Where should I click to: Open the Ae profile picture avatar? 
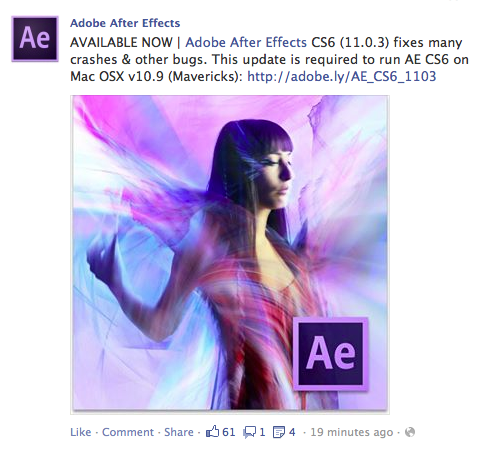35,39
